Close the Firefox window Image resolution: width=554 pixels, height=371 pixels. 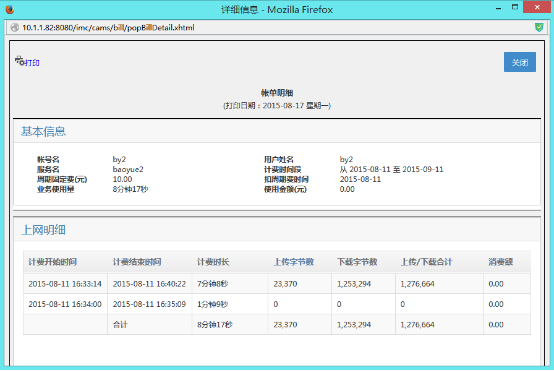tap(537, 7)
